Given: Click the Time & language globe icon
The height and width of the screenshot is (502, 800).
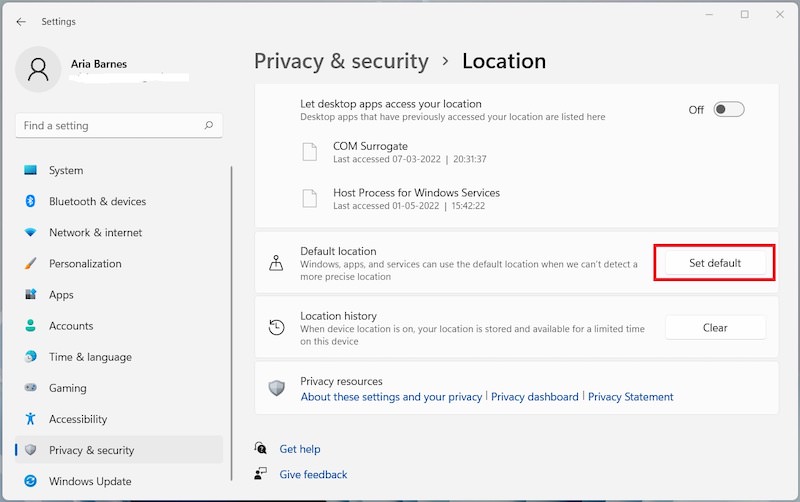Looking at the screenshot, I should pos(31,357).
